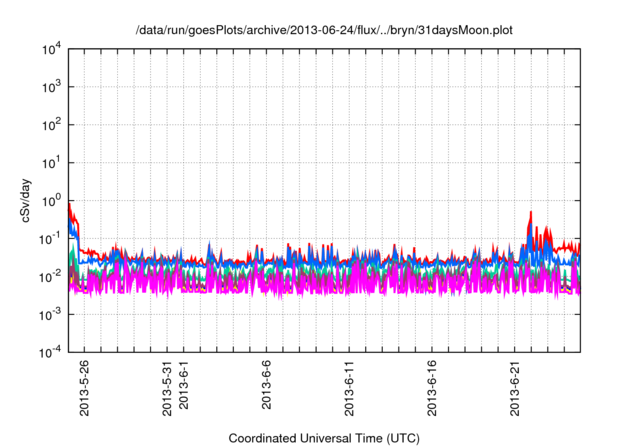Click the 10^3 y-axis tick label
Image resolution: width=640 pixels, height=448 pixels.
point(51,87)
